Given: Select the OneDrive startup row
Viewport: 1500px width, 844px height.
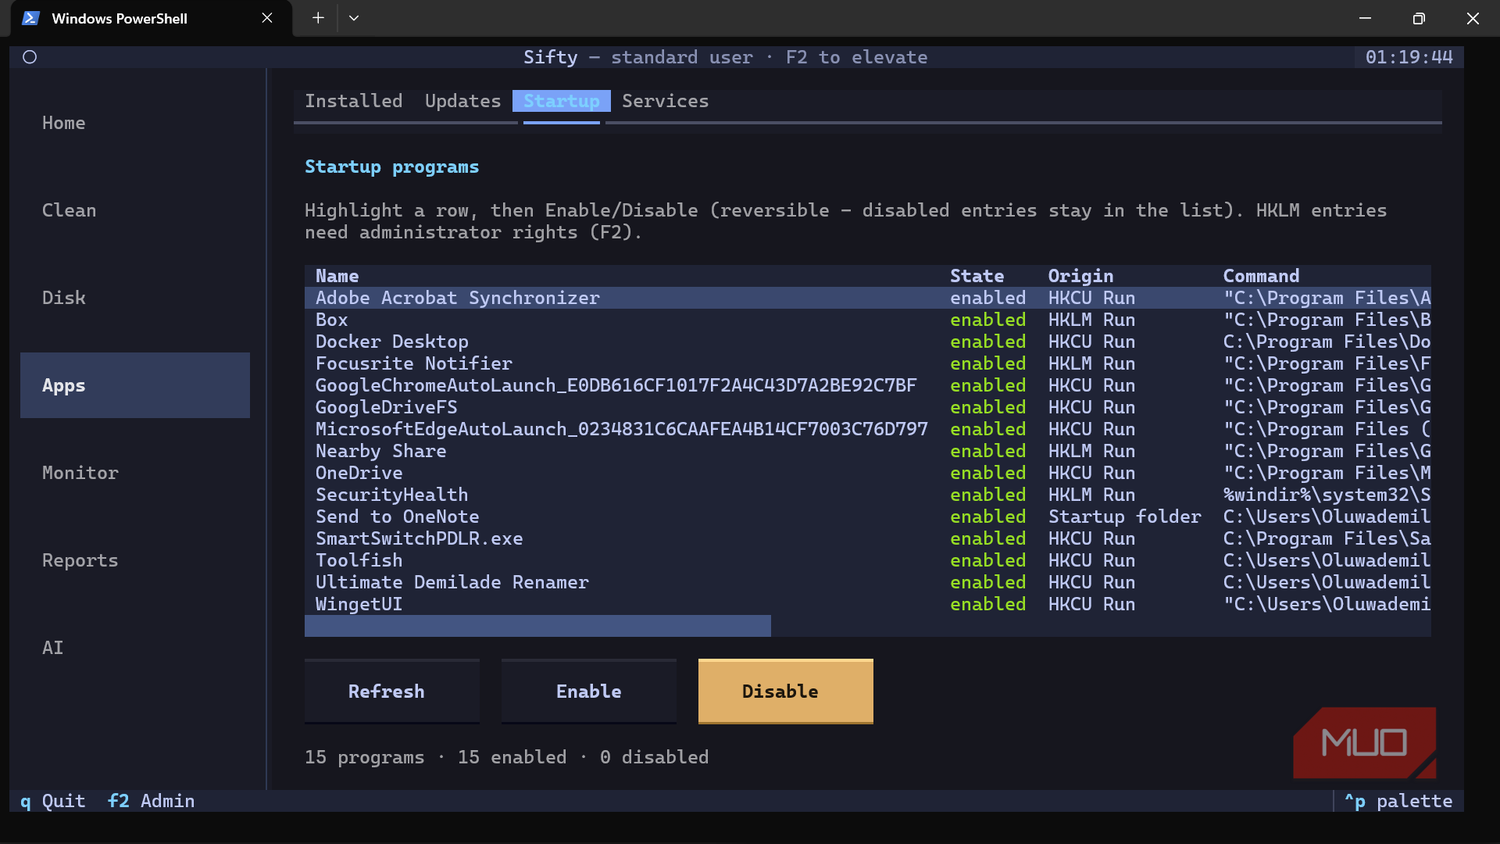Looking at the screenshot, I should [868, 473].
